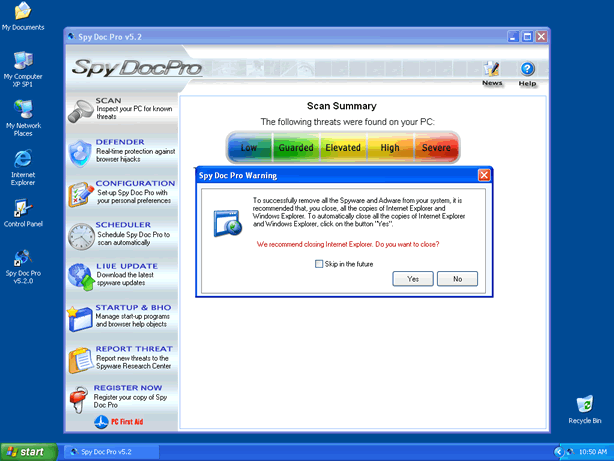The width and height of the screenshot is (614, 461).
Task: Open the News icon in header
Action: pos(492,71)
